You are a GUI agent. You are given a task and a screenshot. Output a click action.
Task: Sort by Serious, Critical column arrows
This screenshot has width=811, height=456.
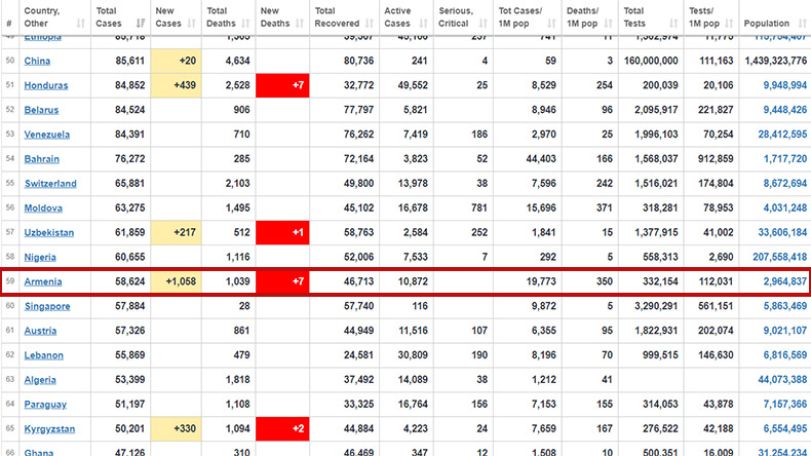pos(483,23)
